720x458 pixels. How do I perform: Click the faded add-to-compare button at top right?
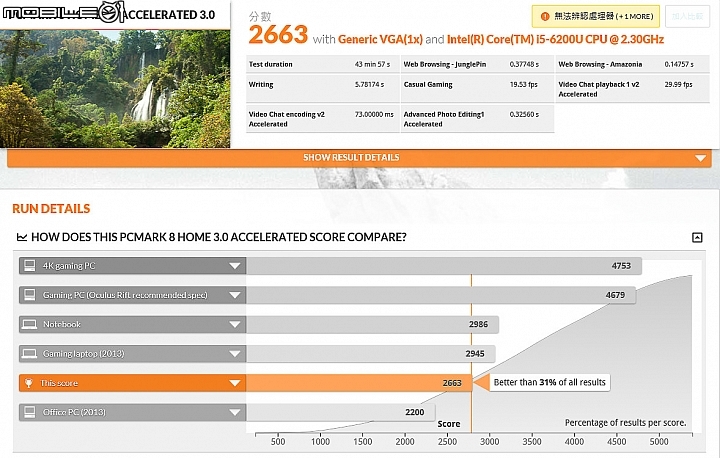[x=687, y=17]
